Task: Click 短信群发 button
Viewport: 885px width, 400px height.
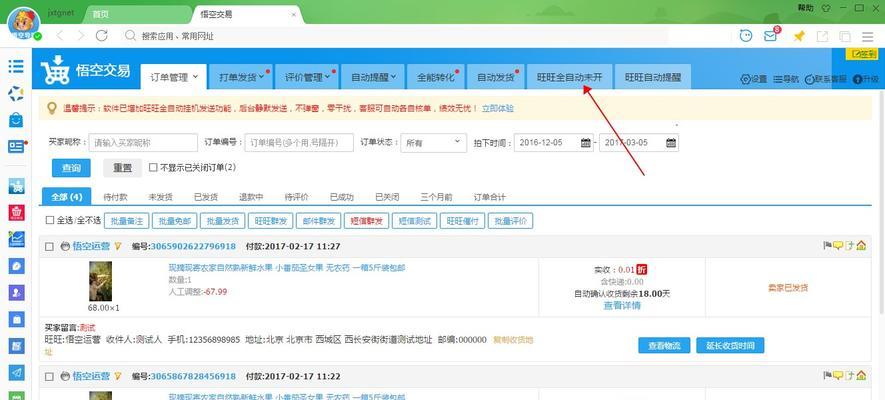Action: [x=366, y=221]
